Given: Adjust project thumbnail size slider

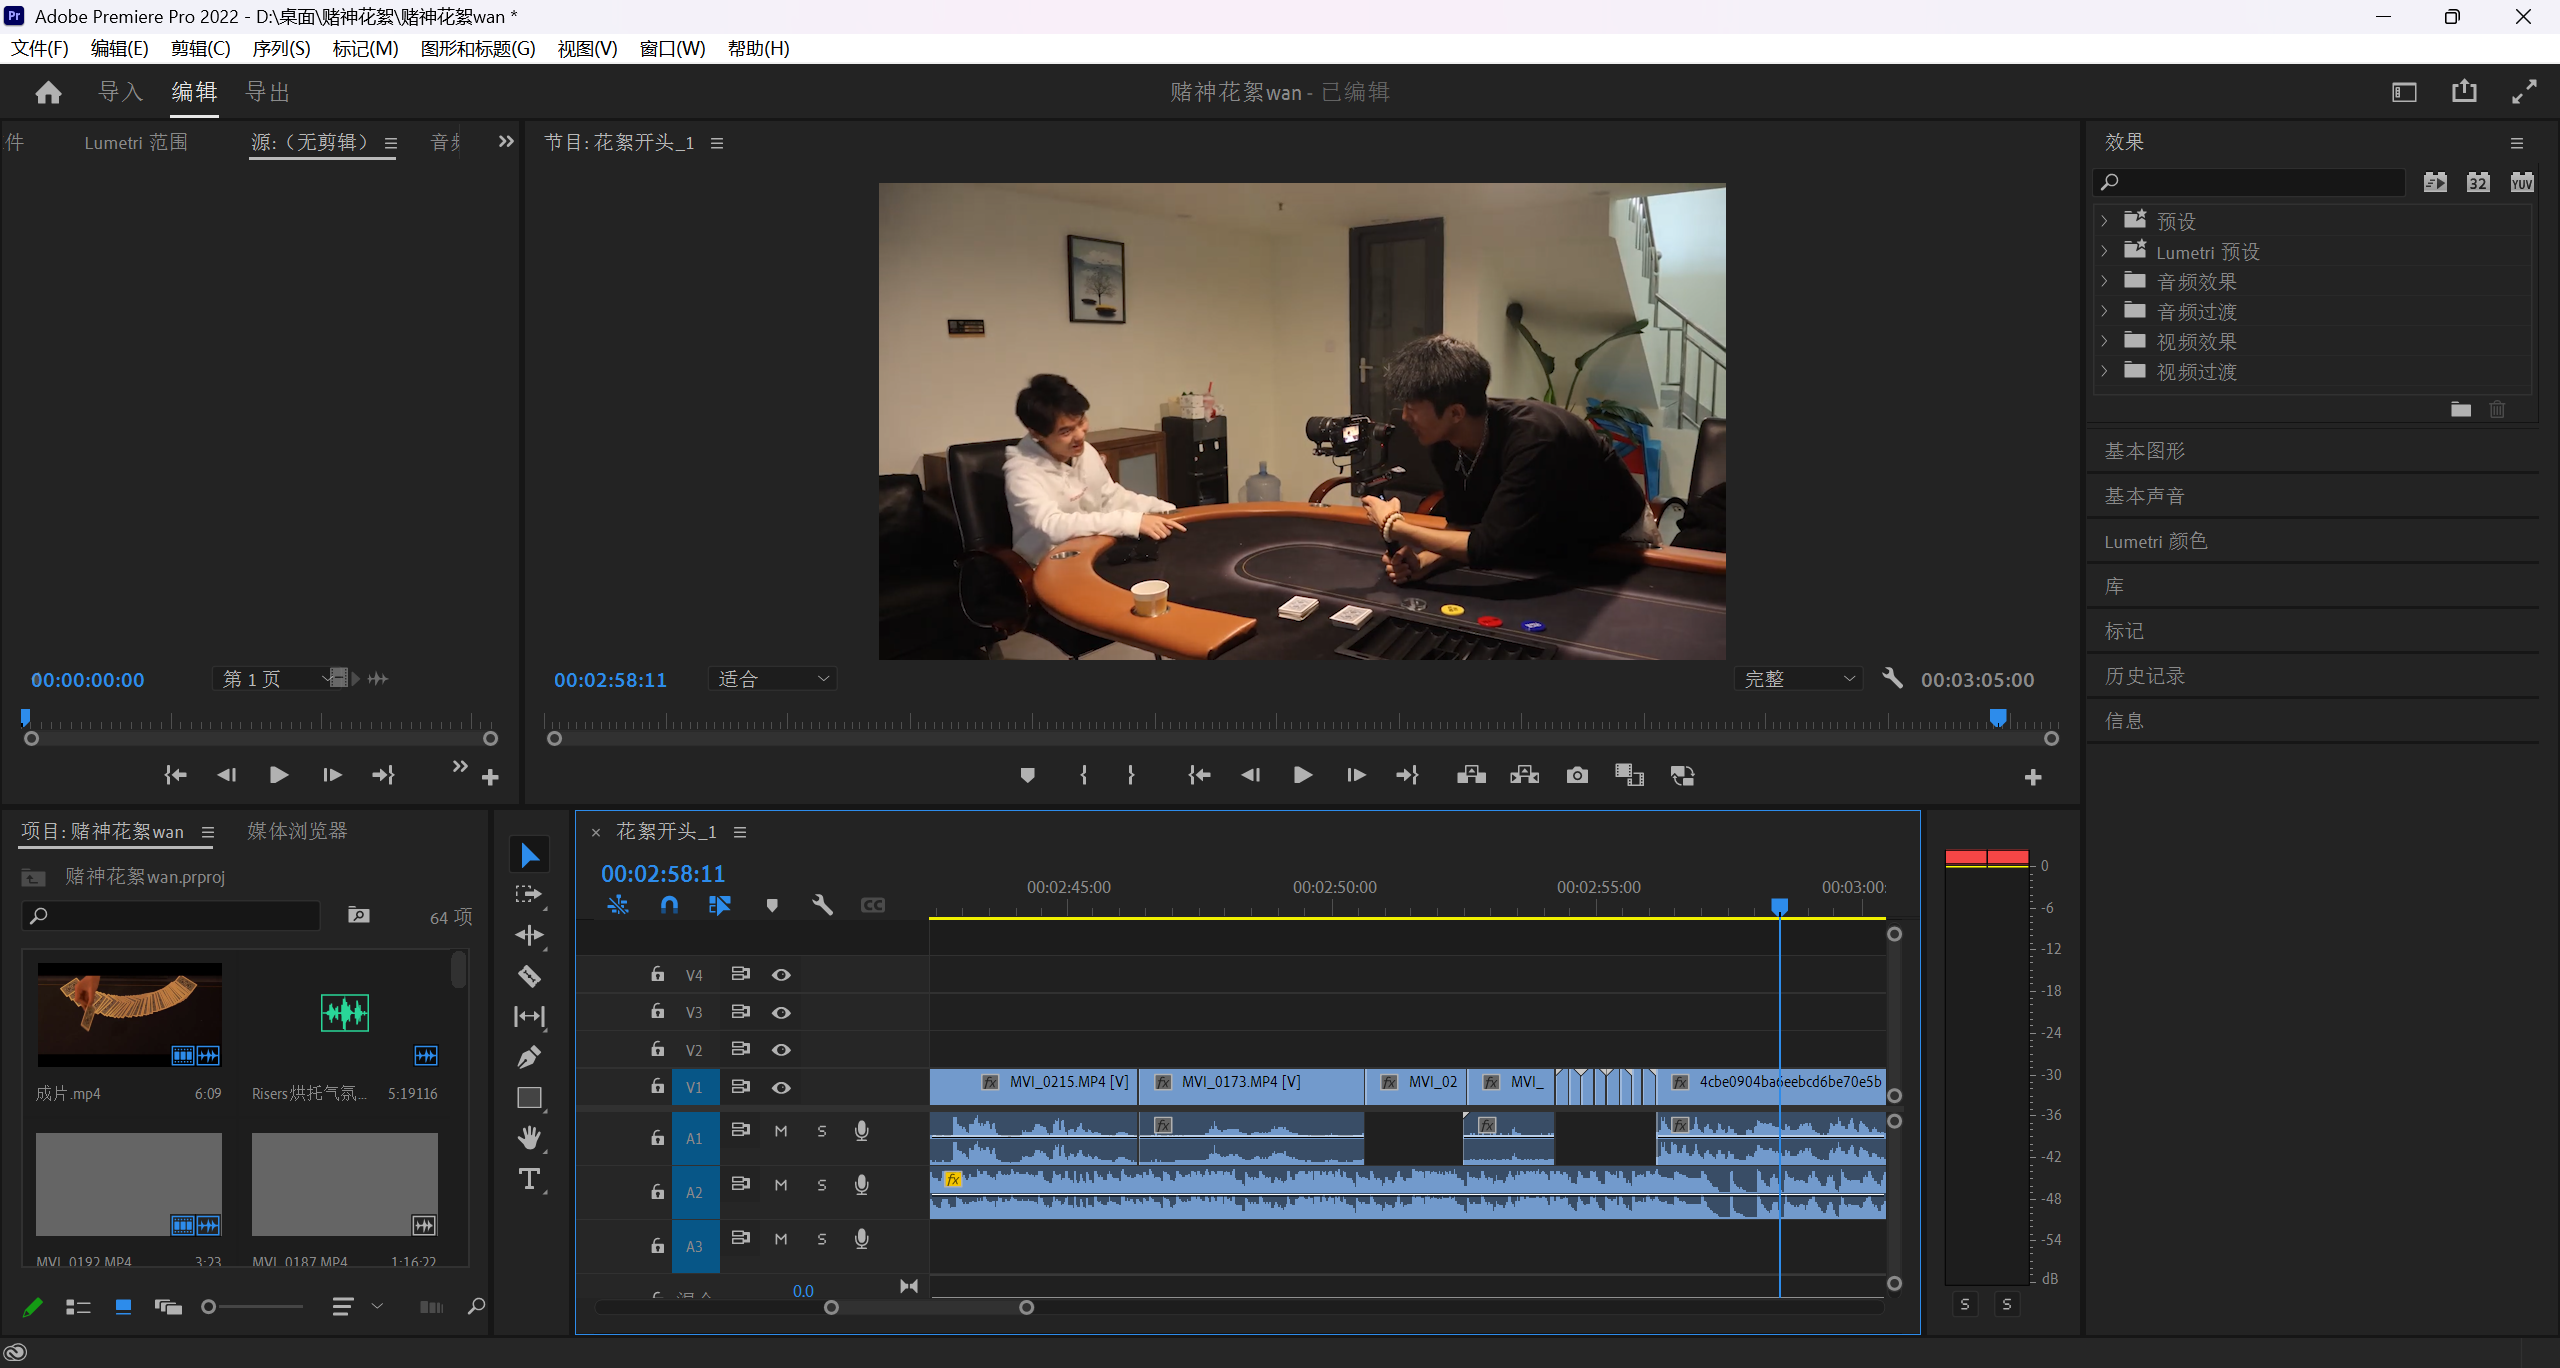Looking at the screenshot, I should 252,1307.
